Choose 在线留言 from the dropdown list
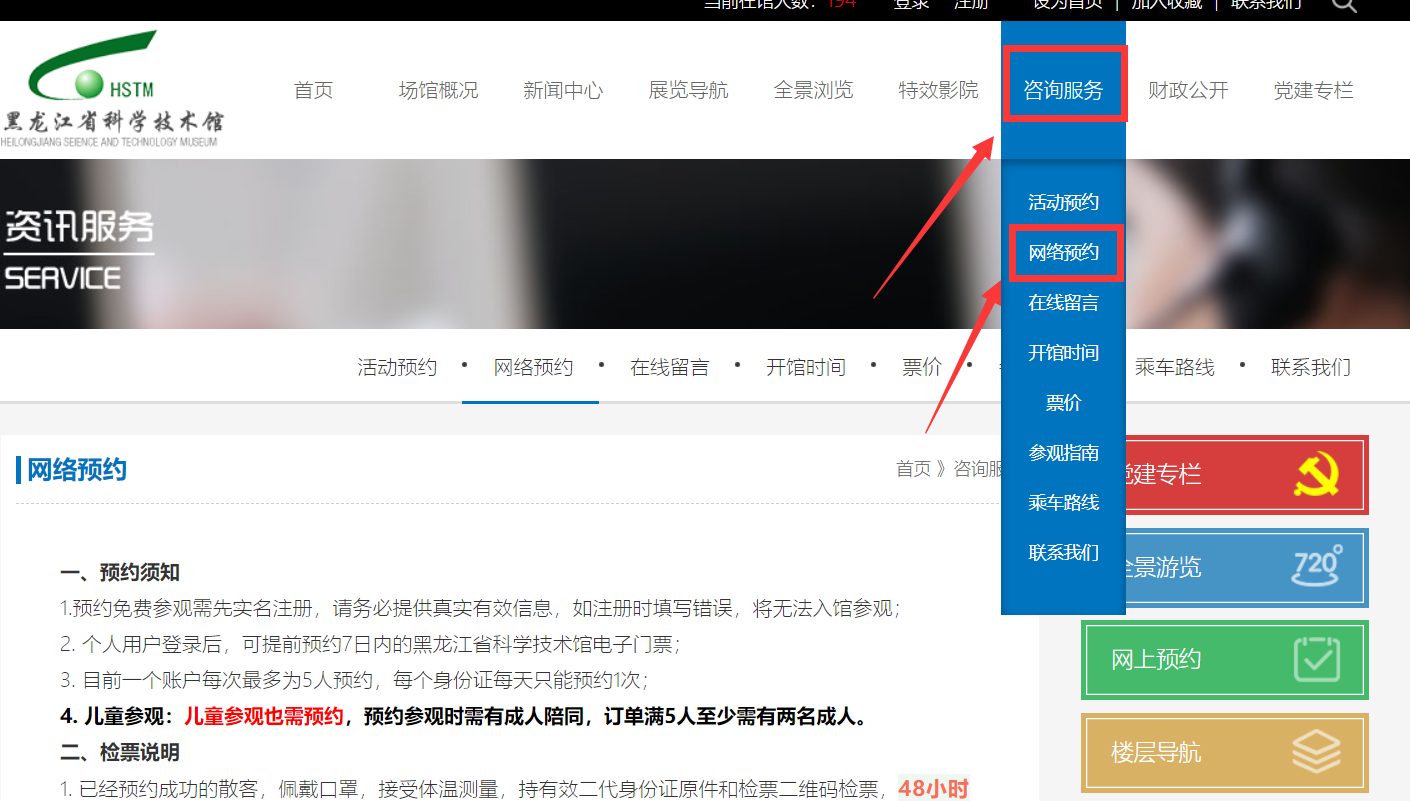The height and width of the screenshot is (801, 1410). pyautogui.click(x=1063, y=303)
